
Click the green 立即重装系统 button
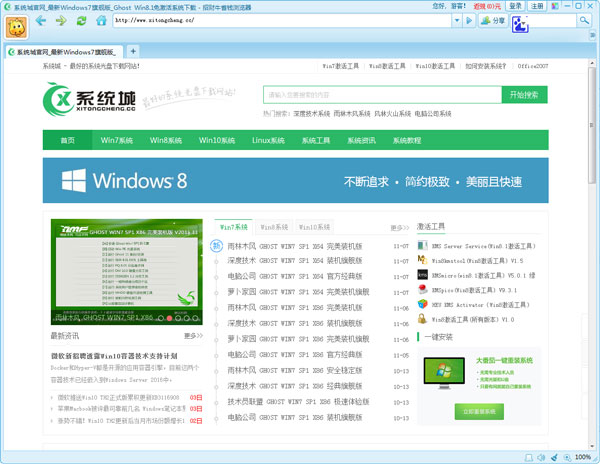coord(479,412)
